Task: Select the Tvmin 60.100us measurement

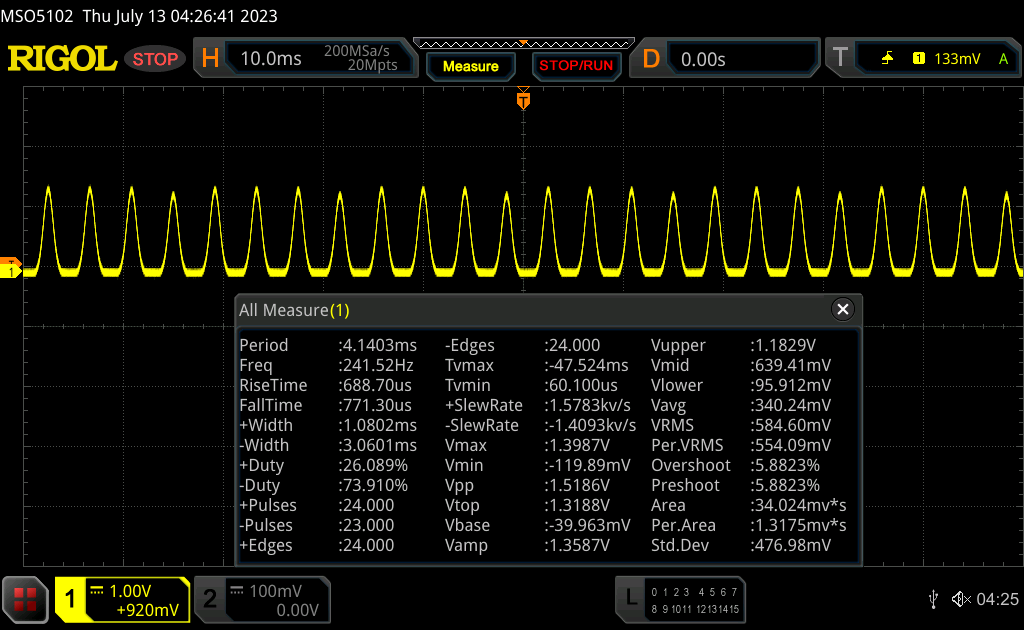Action: pos(532,385)
